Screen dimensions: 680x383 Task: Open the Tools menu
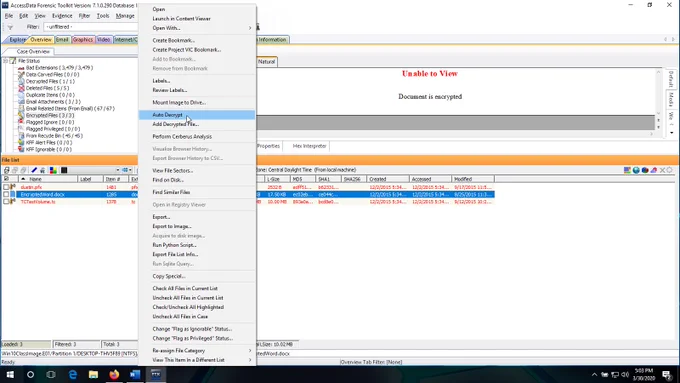coord(103,16)
